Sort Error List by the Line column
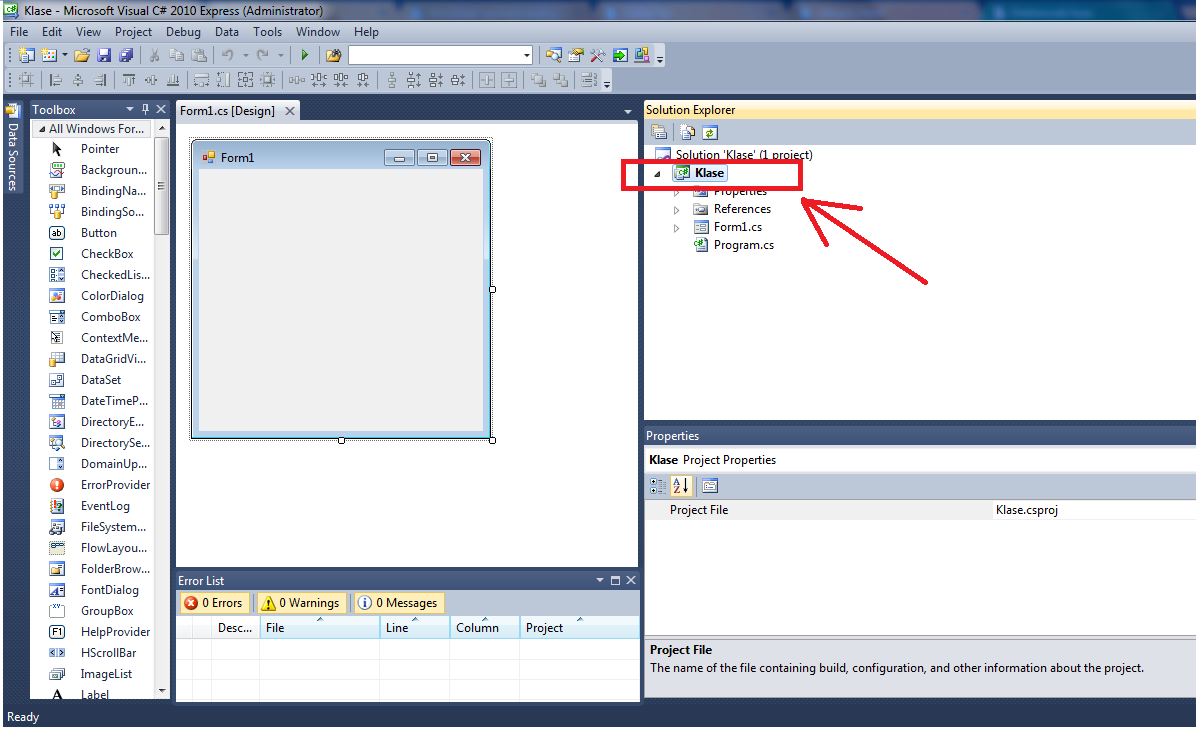The width and height of the screenshot is (1198, 732). (x=414, y=627)
